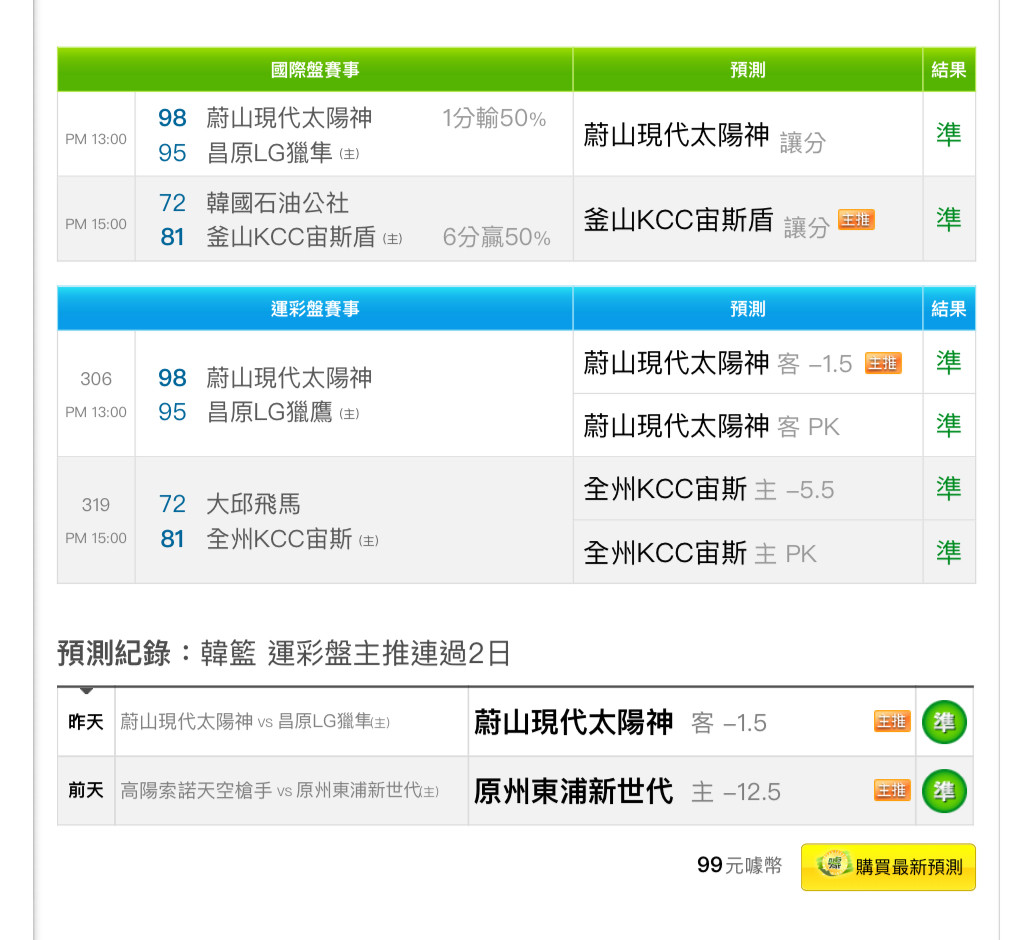Click the 昨天 label in prediction records
Image resolution: width=1012 pixels, height=940 pixels.
(86, 722)
